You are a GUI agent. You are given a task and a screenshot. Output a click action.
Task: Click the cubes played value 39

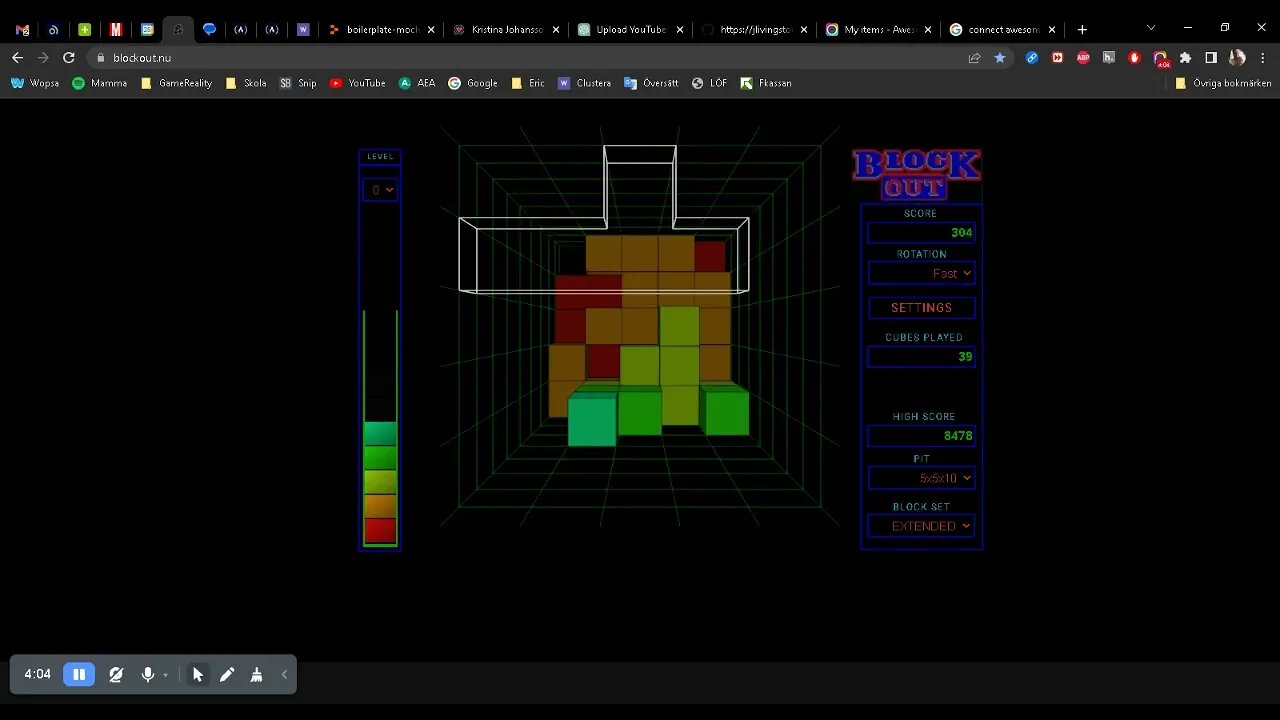pos(965,357)
